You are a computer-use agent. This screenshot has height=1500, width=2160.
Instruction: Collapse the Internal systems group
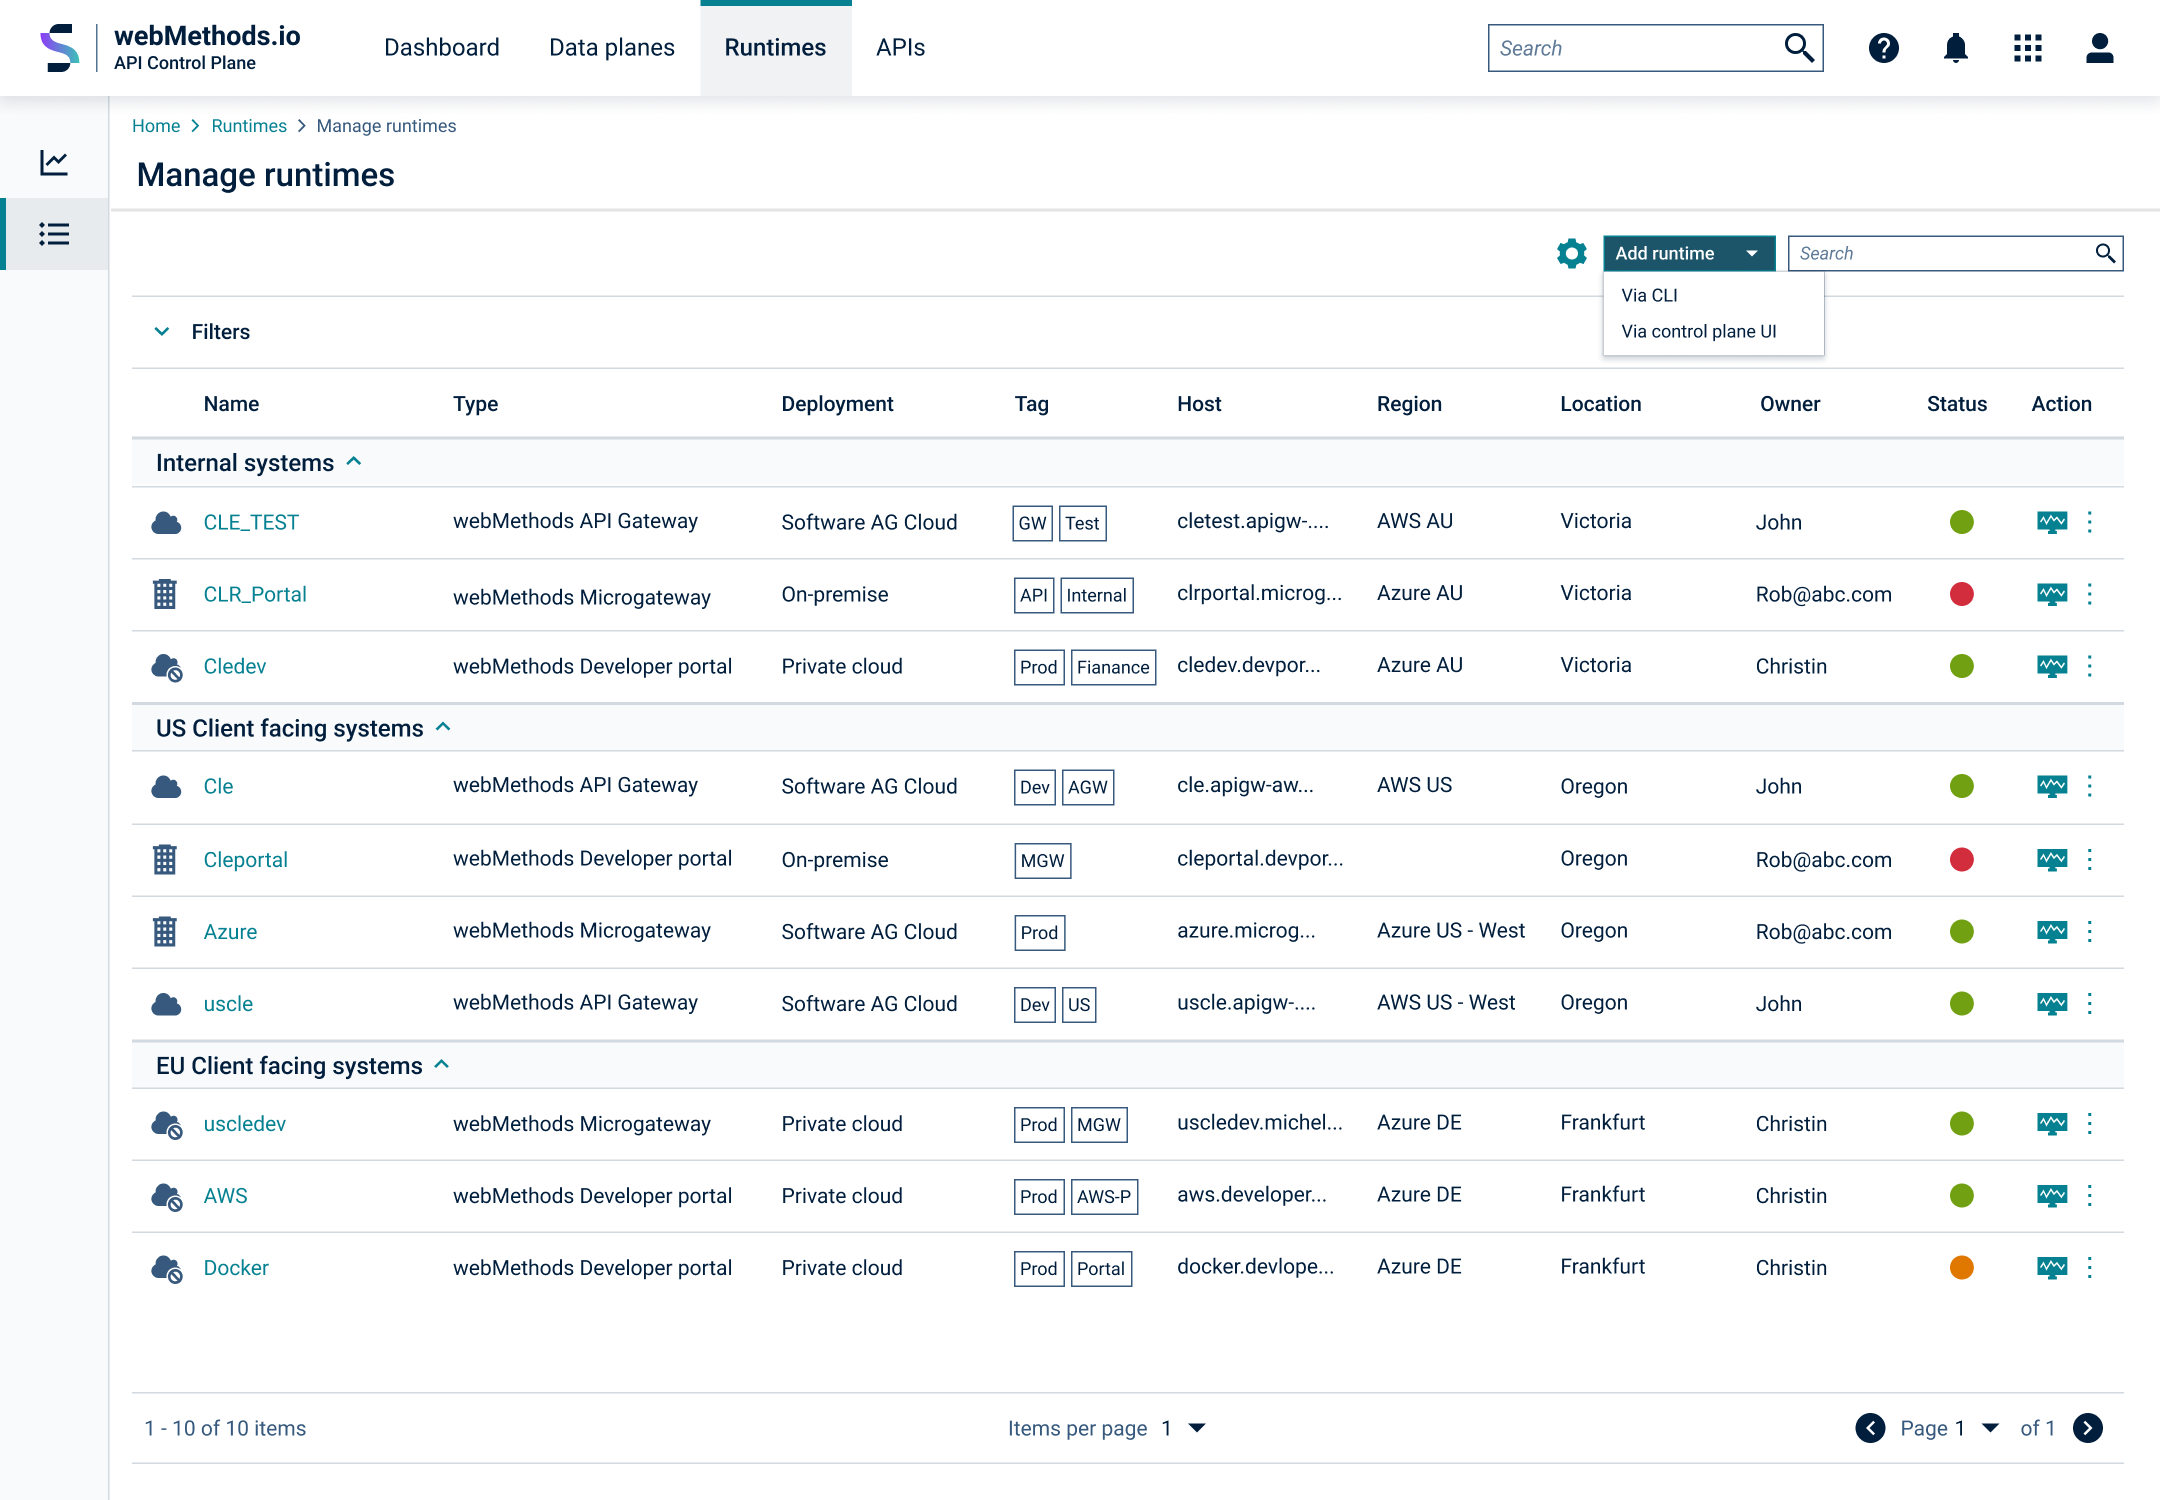coord(354,461)
